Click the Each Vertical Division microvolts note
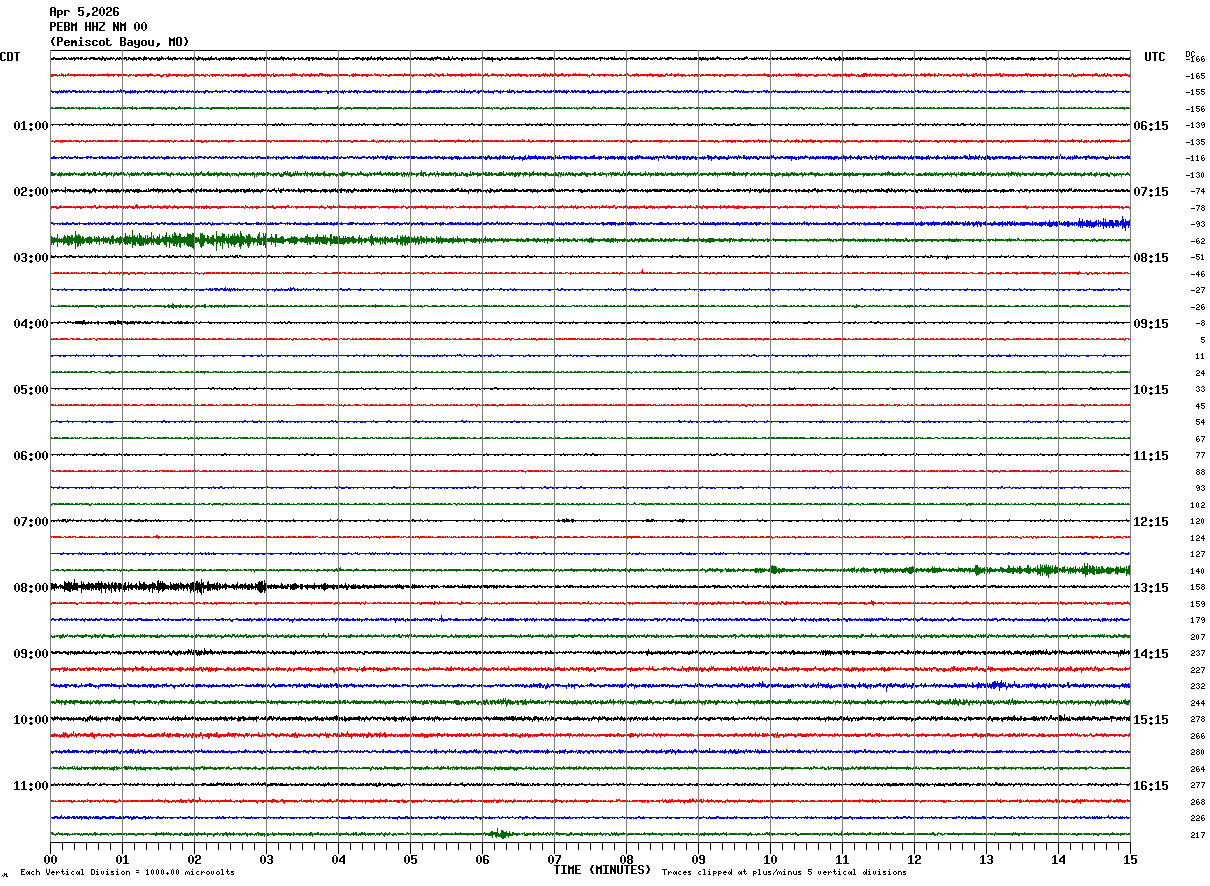 point(127,873)
